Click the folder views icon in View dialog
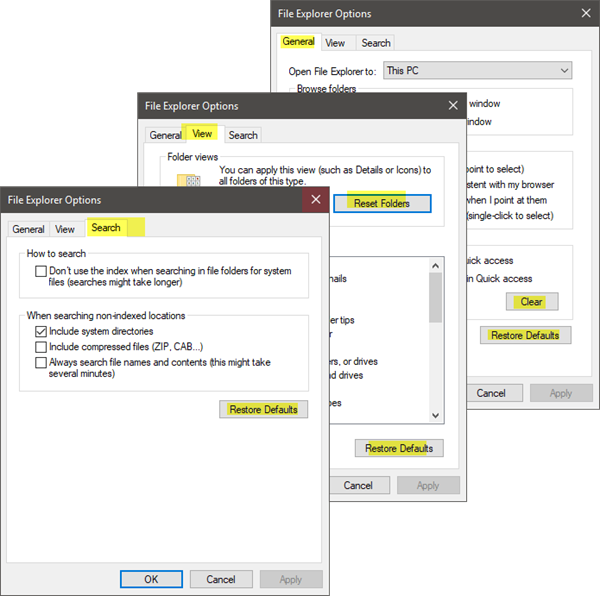The image size is (600, 596). [189, 180]
